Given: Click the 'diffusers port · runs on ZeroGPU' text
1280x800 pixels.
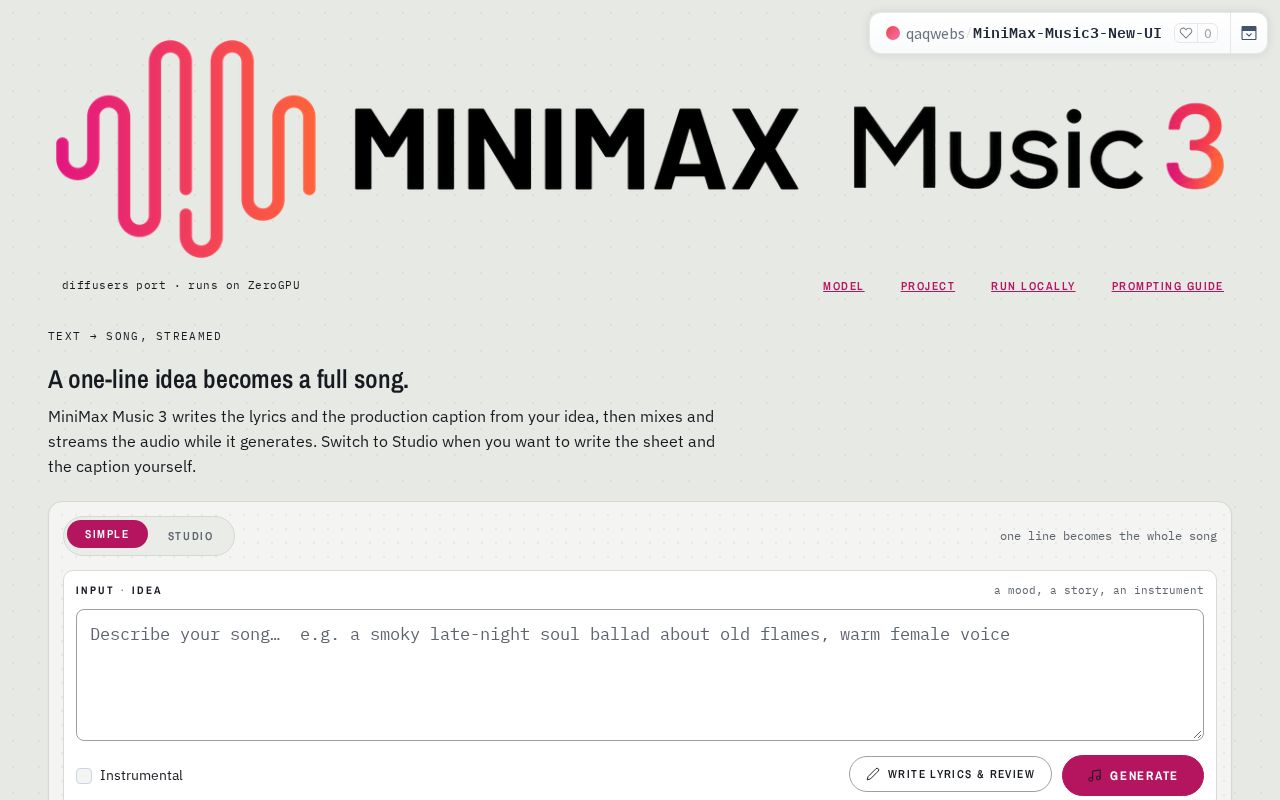Looking at the screenshot, I should point(181,285).
